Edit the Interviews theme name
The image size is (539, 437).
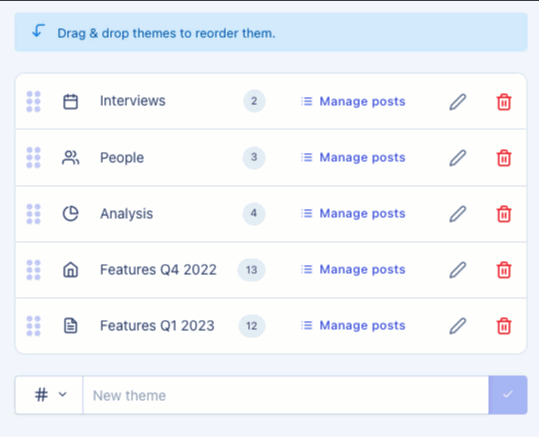click(458, 102)
